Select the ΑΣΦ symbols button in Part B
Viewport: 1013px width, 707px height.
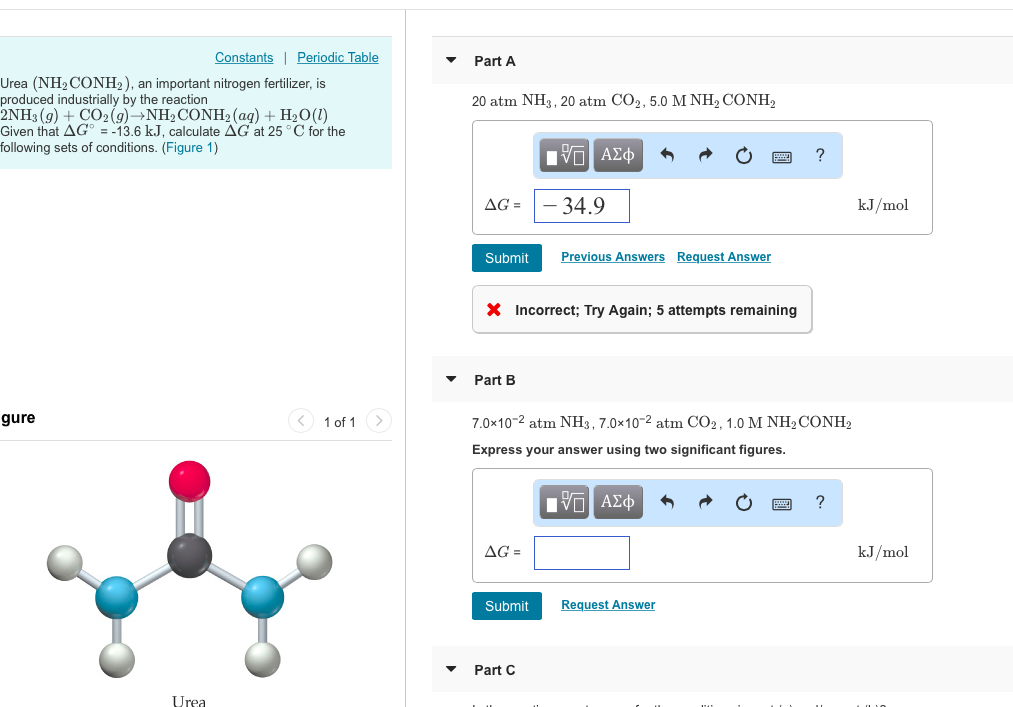[617, 502]
